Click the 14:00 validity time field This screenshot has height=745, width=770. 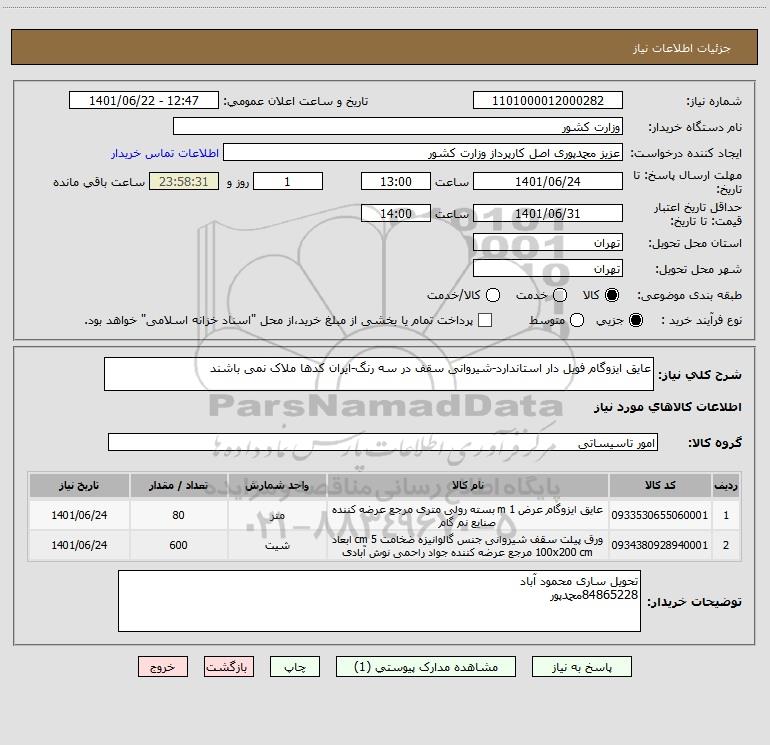(396, 213)
